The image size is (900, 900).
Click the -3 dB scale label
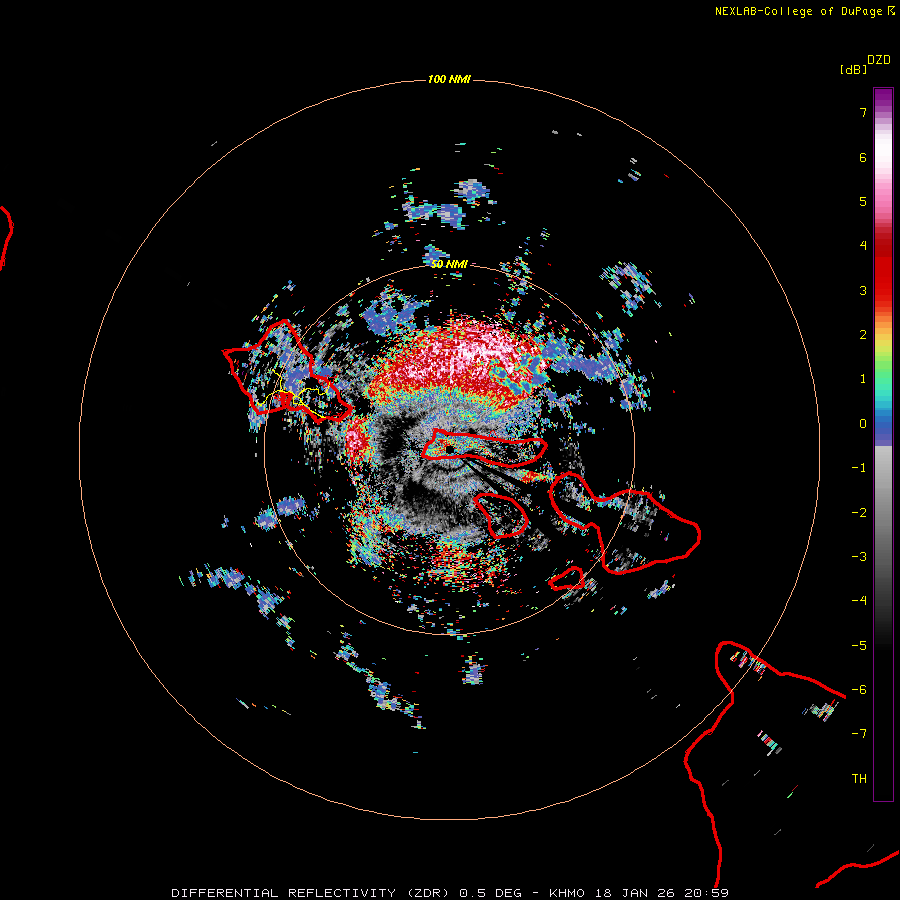859,557
